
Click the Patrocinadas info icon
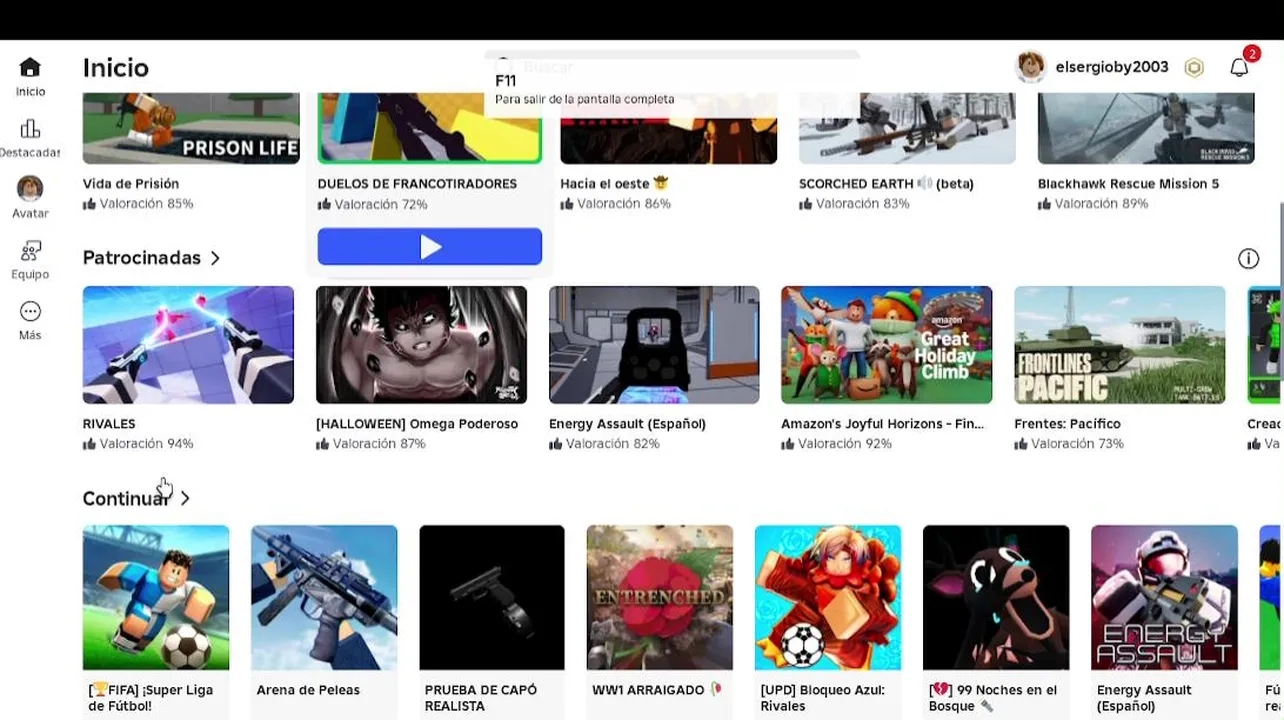pos(1248,258)
